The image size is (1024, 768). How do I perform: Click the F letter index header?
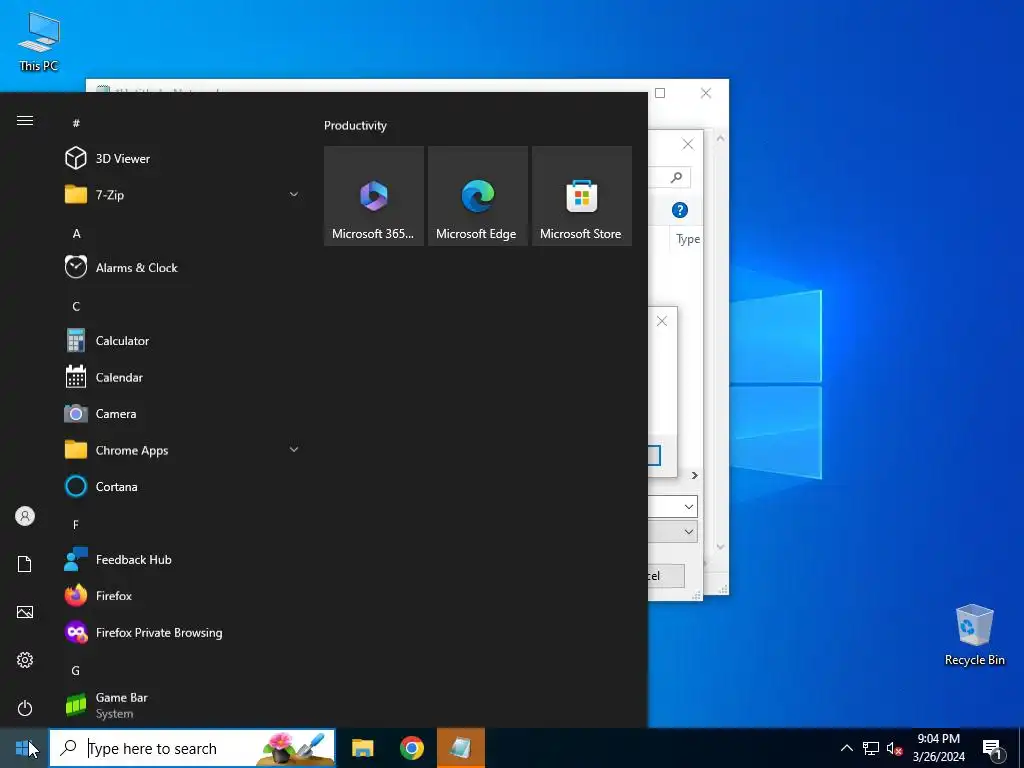coord(76,524)
